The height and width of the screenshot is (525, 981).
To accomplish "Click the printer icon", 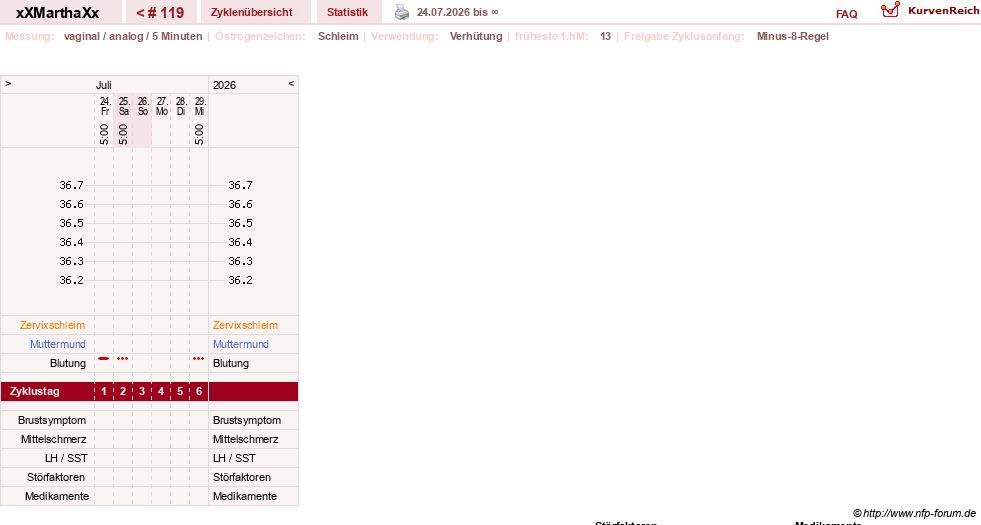I will click(x=402, y=12).
